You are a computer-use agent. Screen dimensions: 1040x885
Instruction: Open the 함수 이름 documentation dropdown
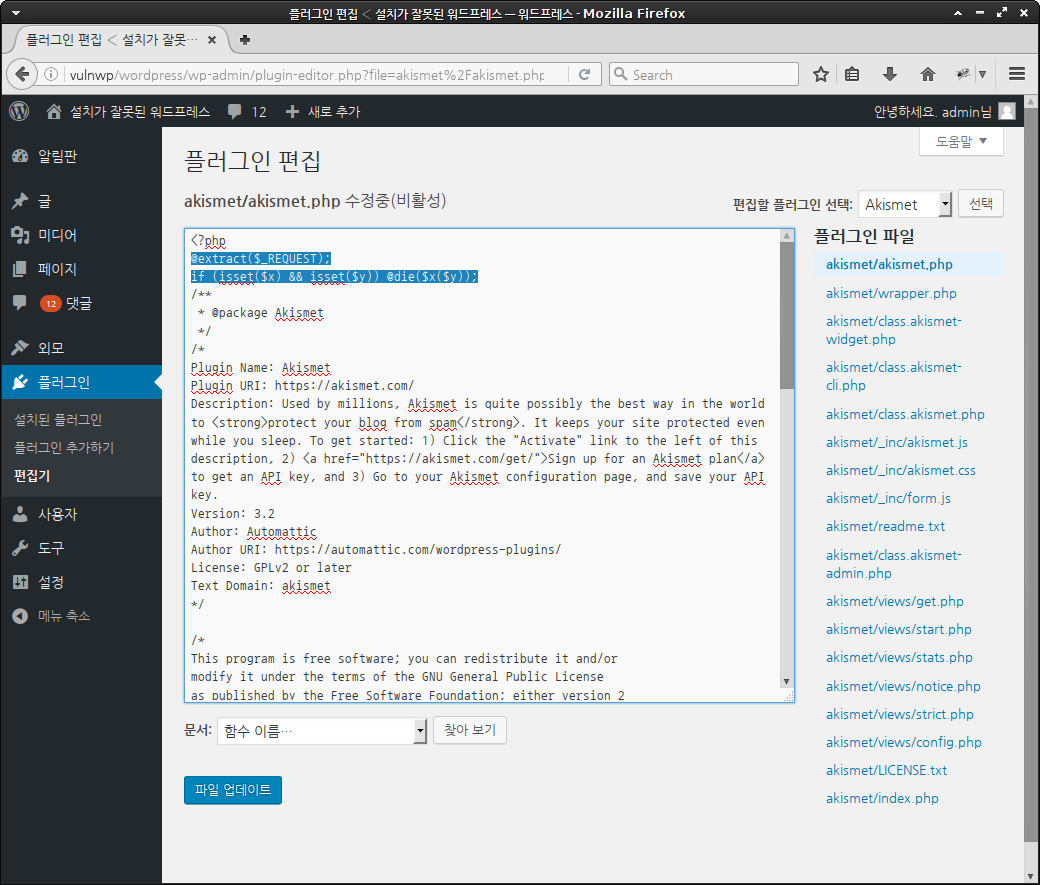click(x=322, y=731)
